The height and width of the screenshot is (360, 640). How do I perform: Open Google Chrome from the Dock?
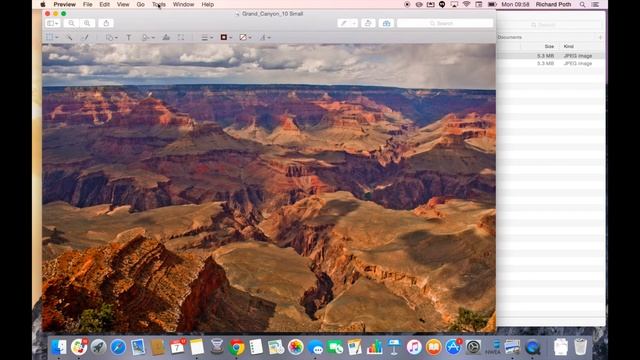tap(236, 347)
